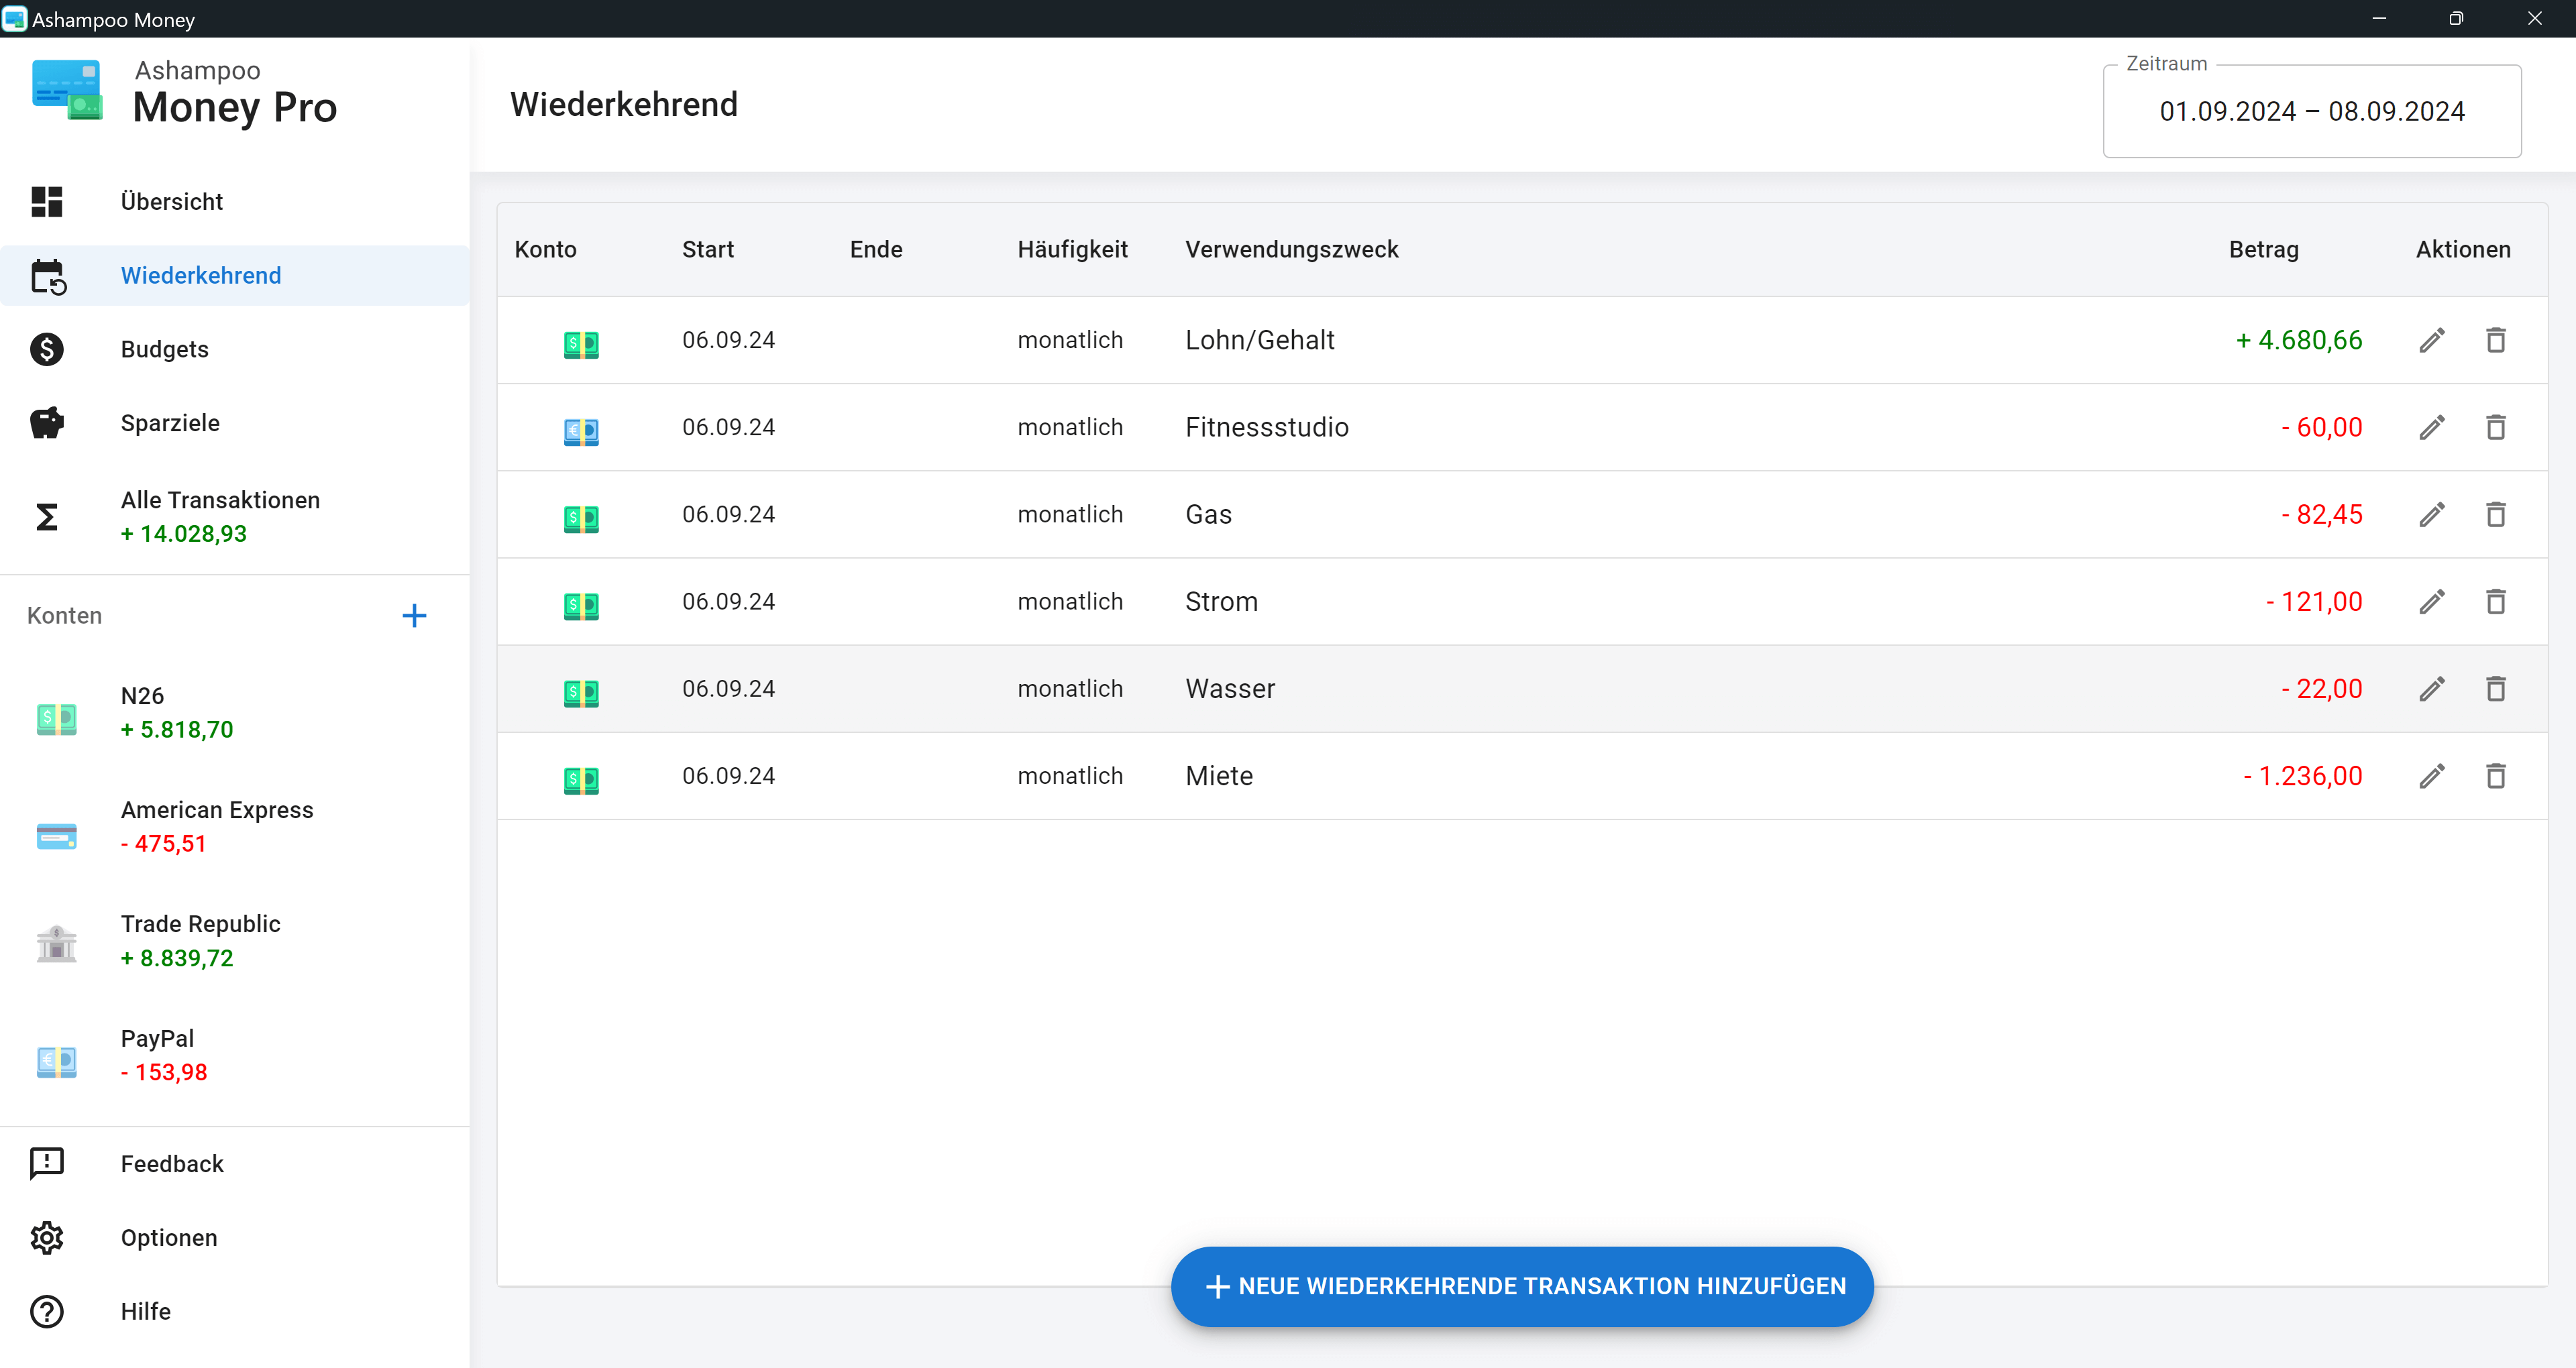Click the Optionen settings gear icon
This screenshot has height=1368, width=2576.
46,1237
